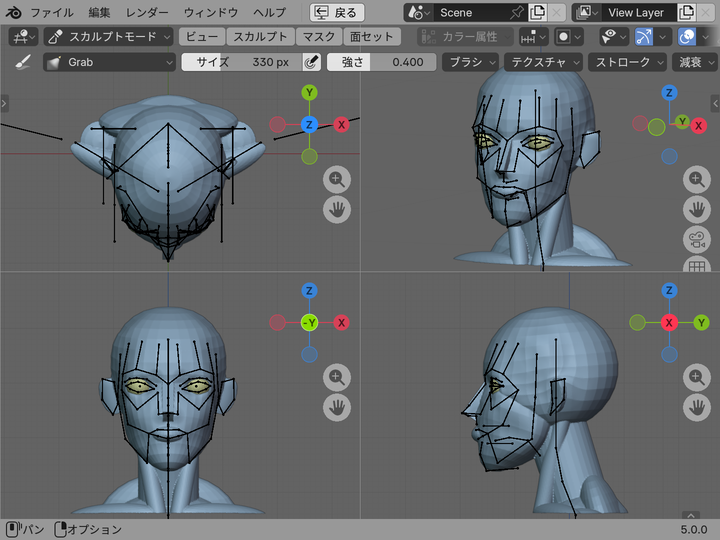720x540 pixels.
Task: Click zoom magnifier in the perspective viewport
Action: 697,179
